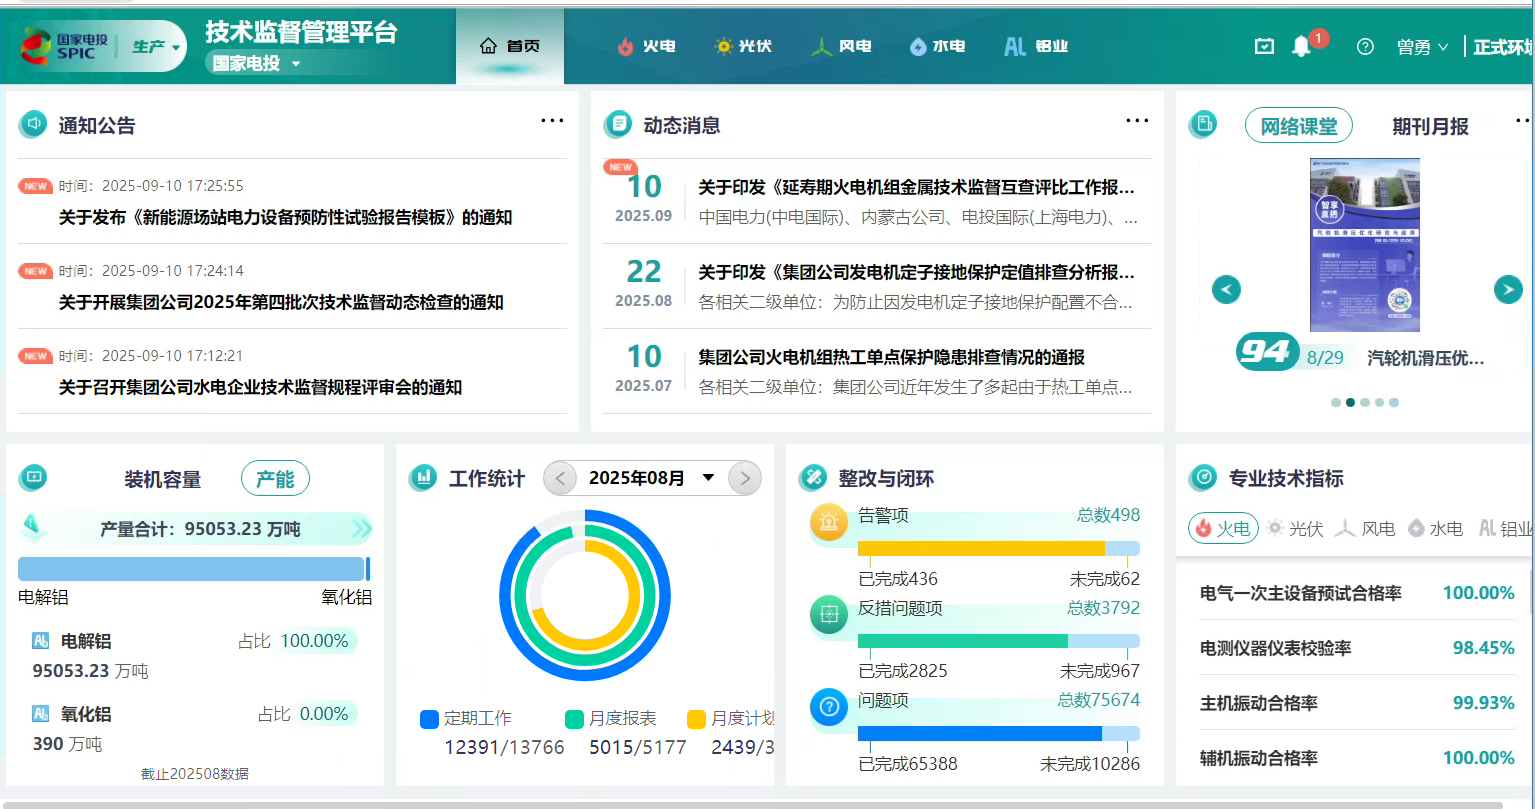This screenshot has width=1535, height=809.
Task: Click the 动态消息 document icon
Action: point(618,125)
